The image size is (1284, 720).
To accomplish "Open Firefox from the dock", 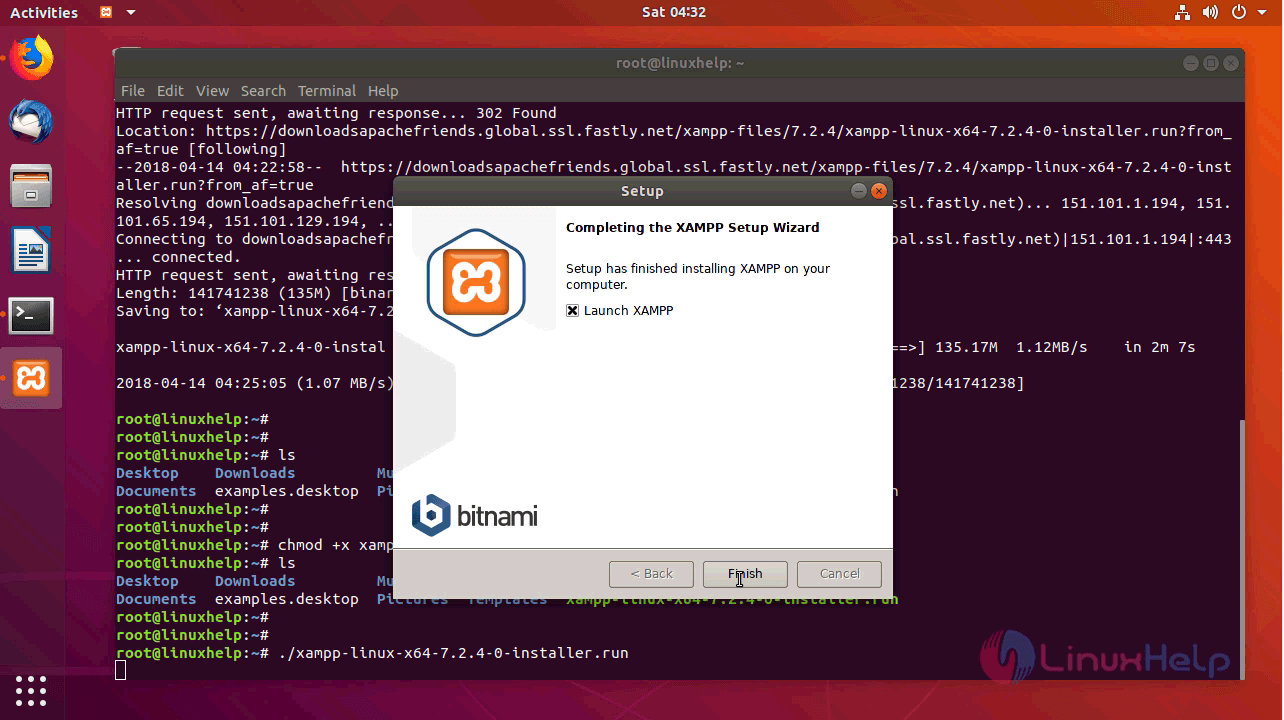I will pos(31,57).
